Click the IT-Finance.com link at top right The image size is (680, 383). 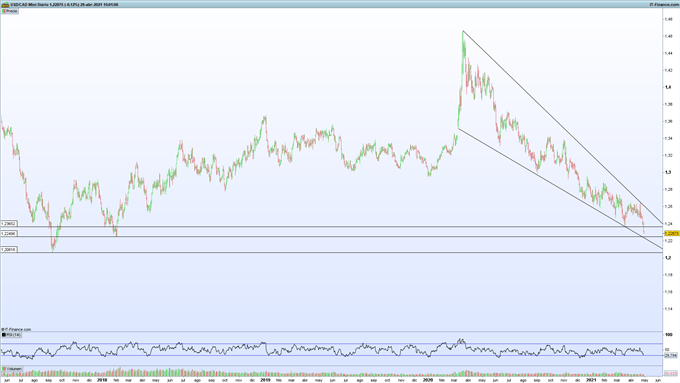tap(664, 4)
